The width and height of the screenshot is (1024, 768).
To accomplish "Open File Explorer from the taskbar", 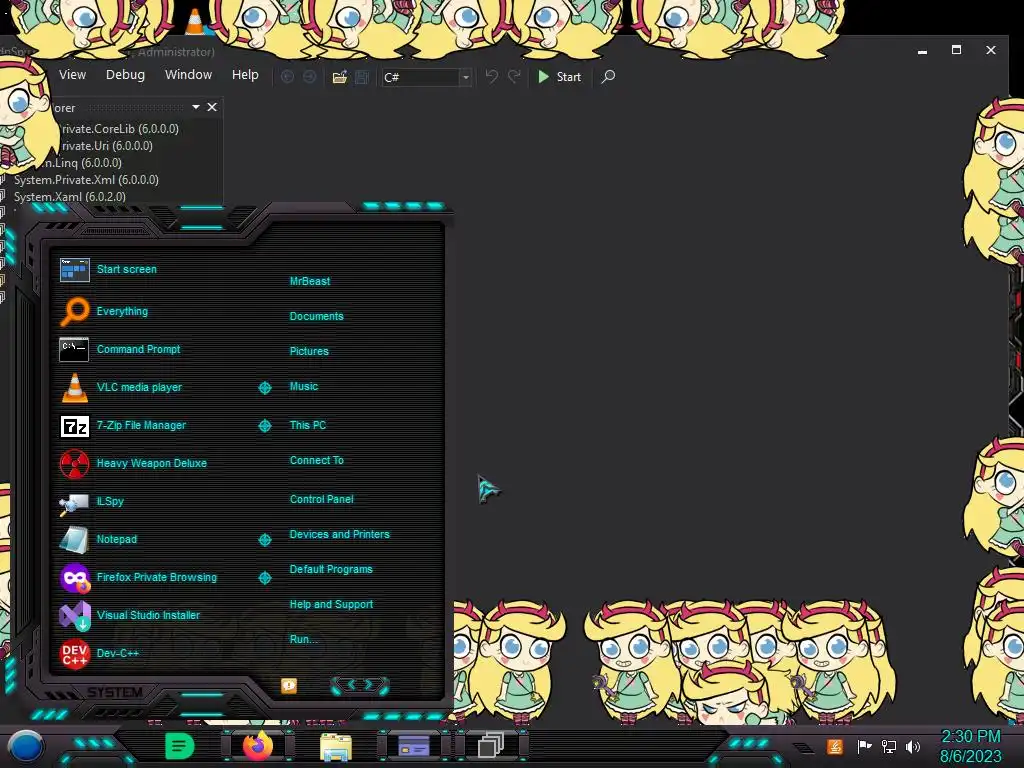I will [336, 746].
